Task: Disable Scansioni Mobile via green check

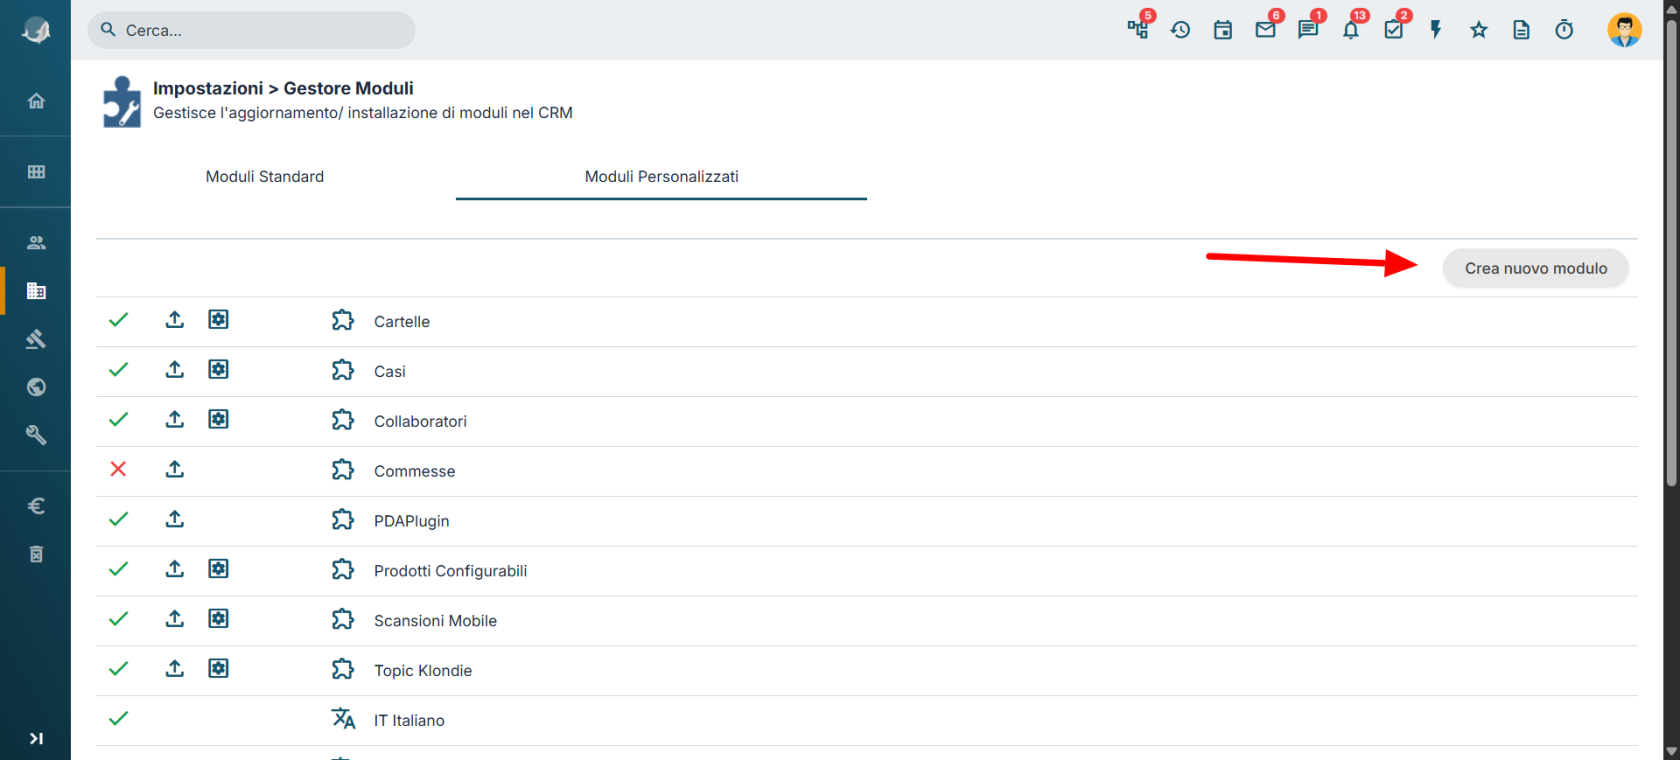Action: pos(118,619)
